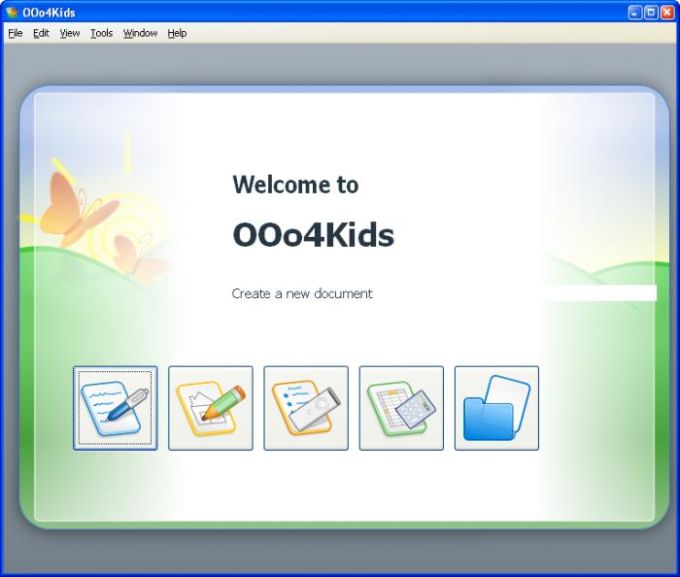
Task: Click the large 'OOo4Kids' heading
Action: click(314, 235)
